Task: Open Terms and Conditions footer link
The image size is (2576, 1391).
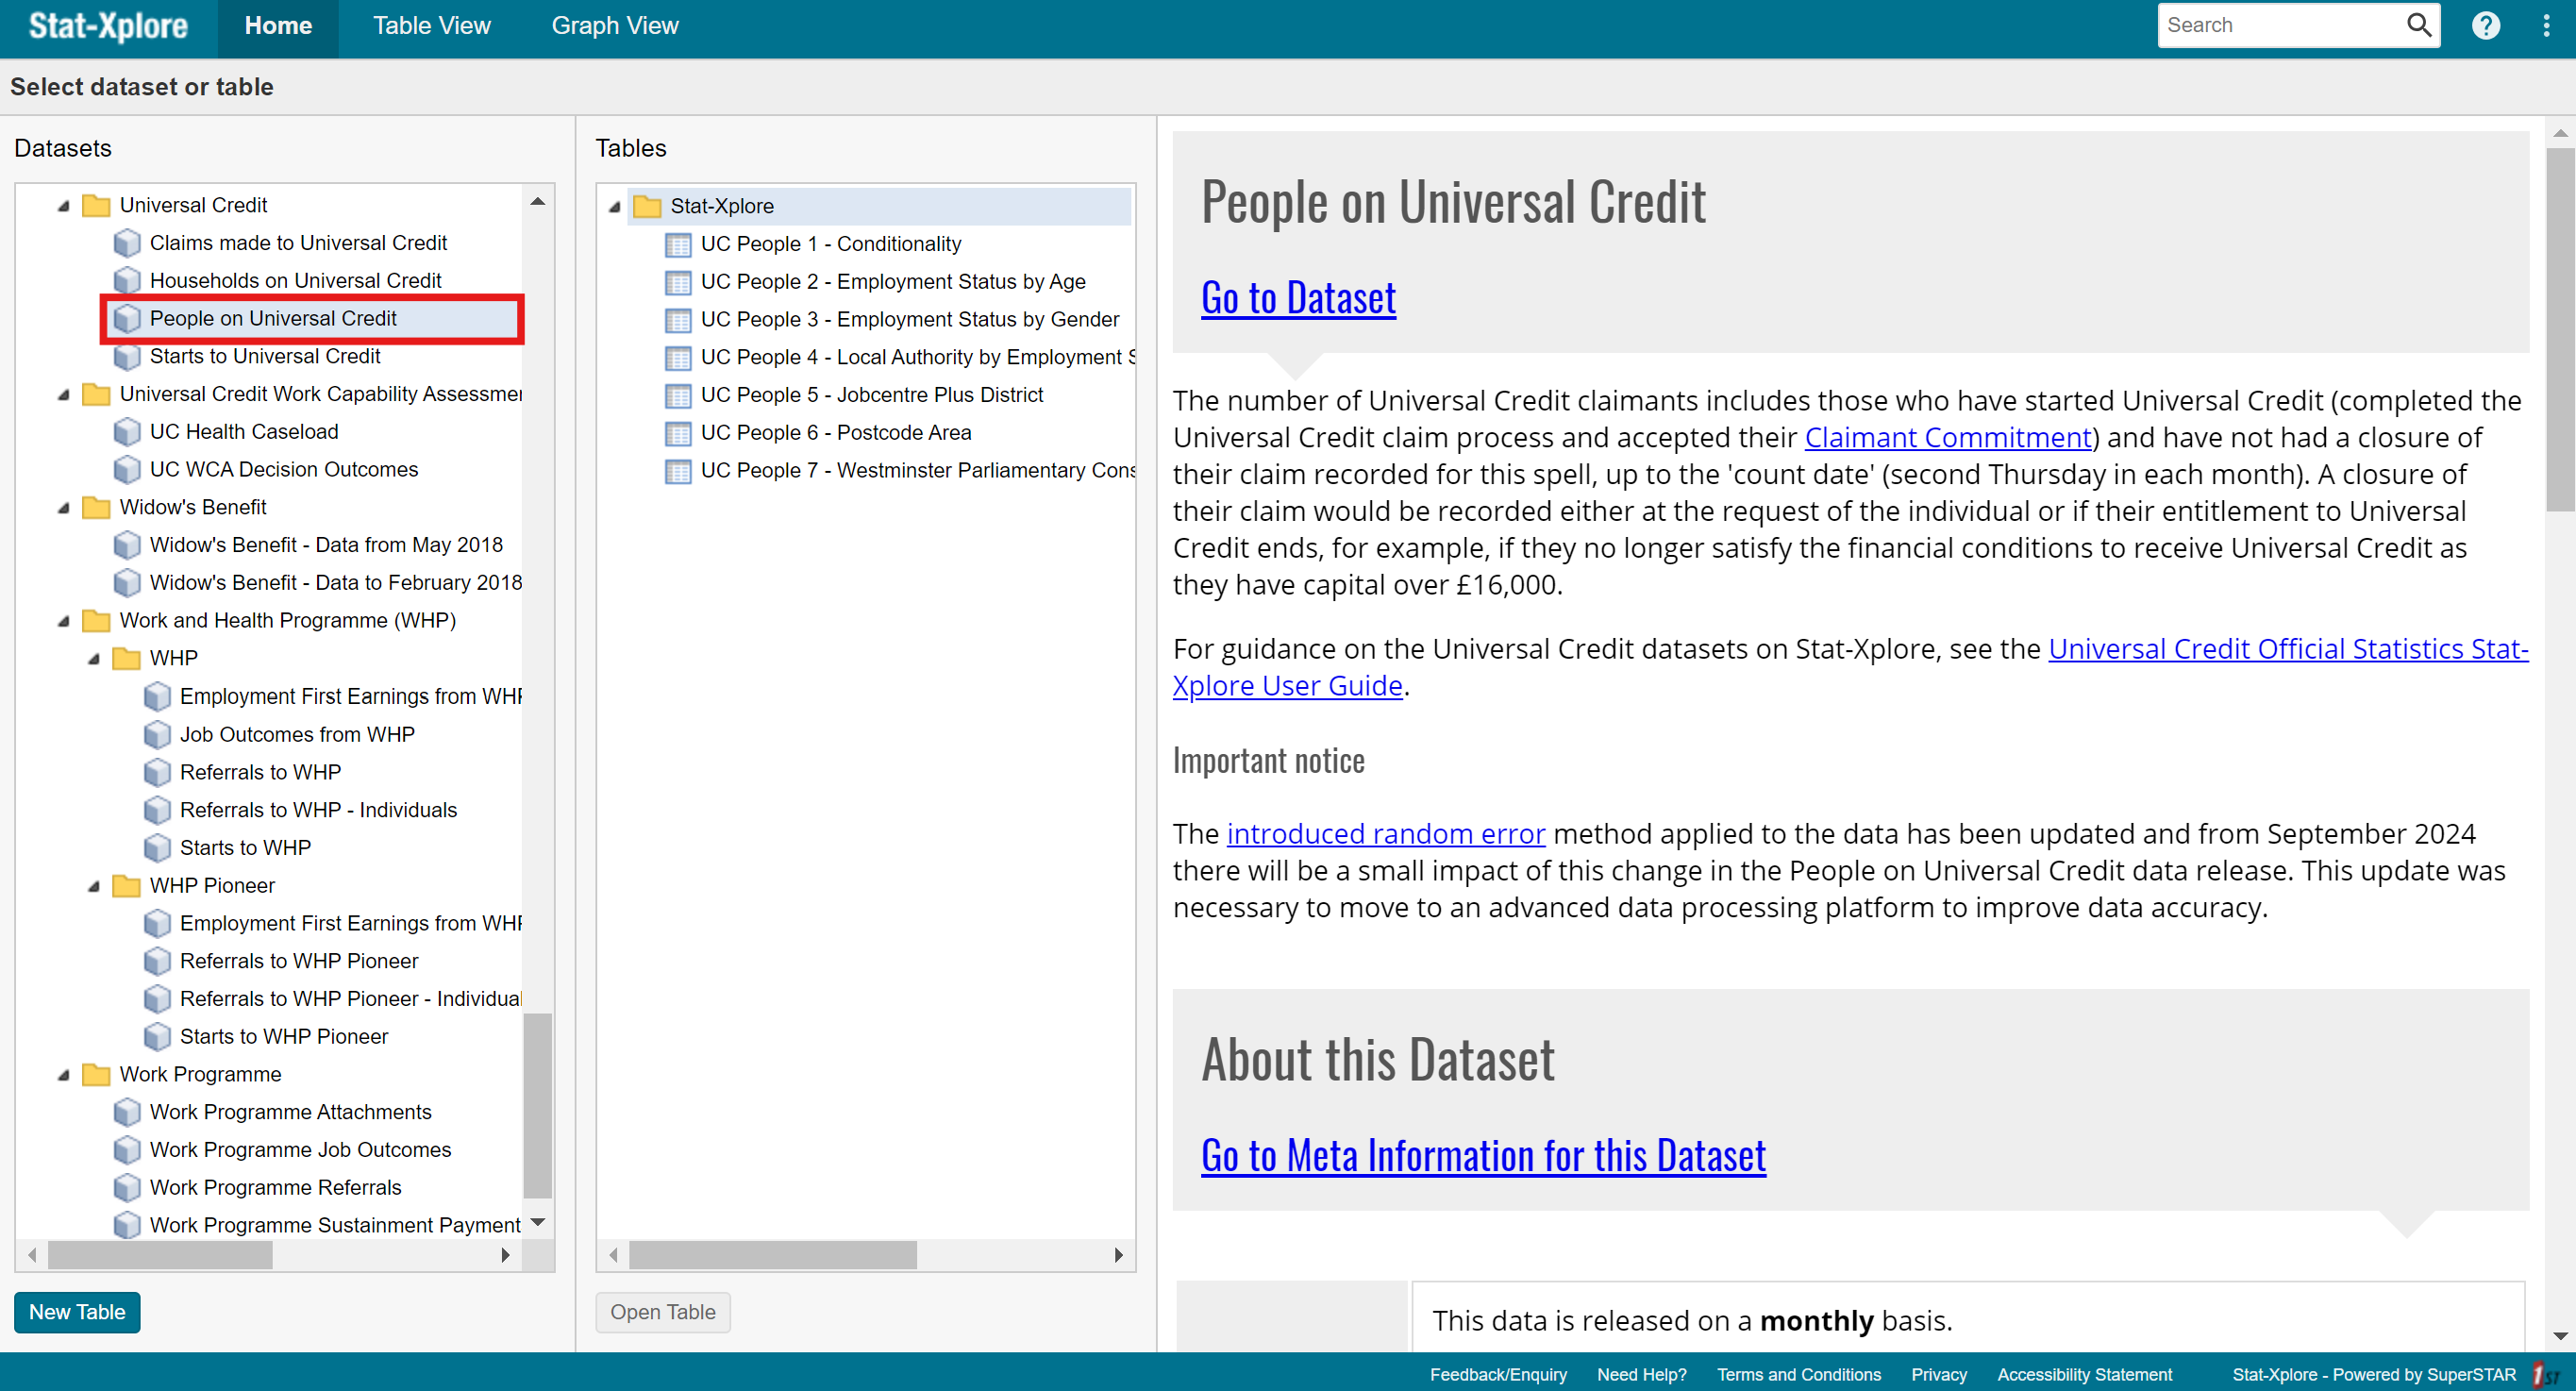Action: pyautogui.click(x=1798, y=1375)
